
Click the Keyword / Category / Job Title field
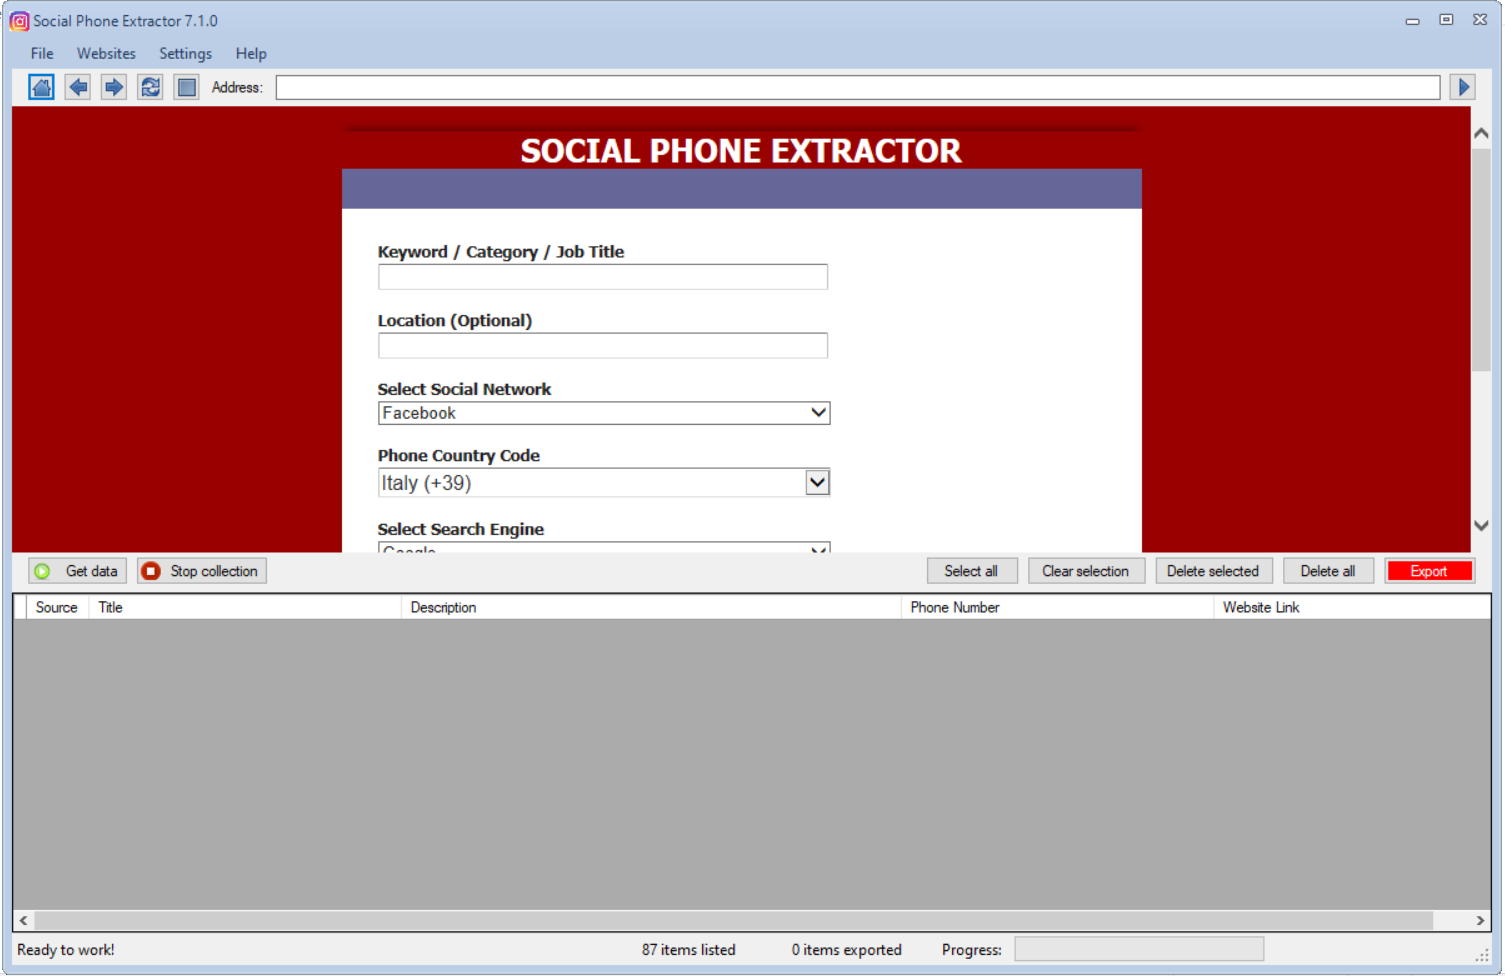602,277
